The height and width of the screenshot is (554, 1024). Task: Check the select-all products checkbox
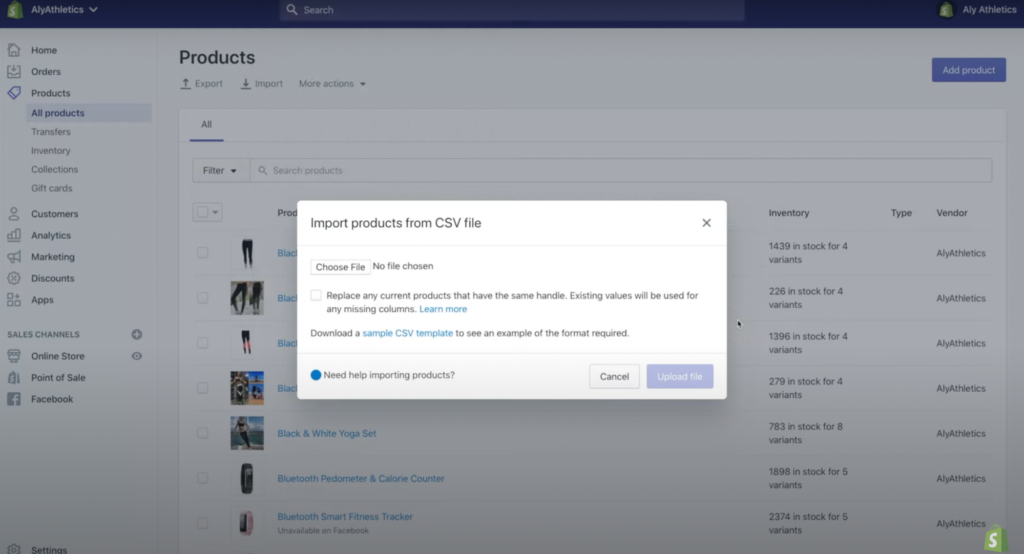202,212
